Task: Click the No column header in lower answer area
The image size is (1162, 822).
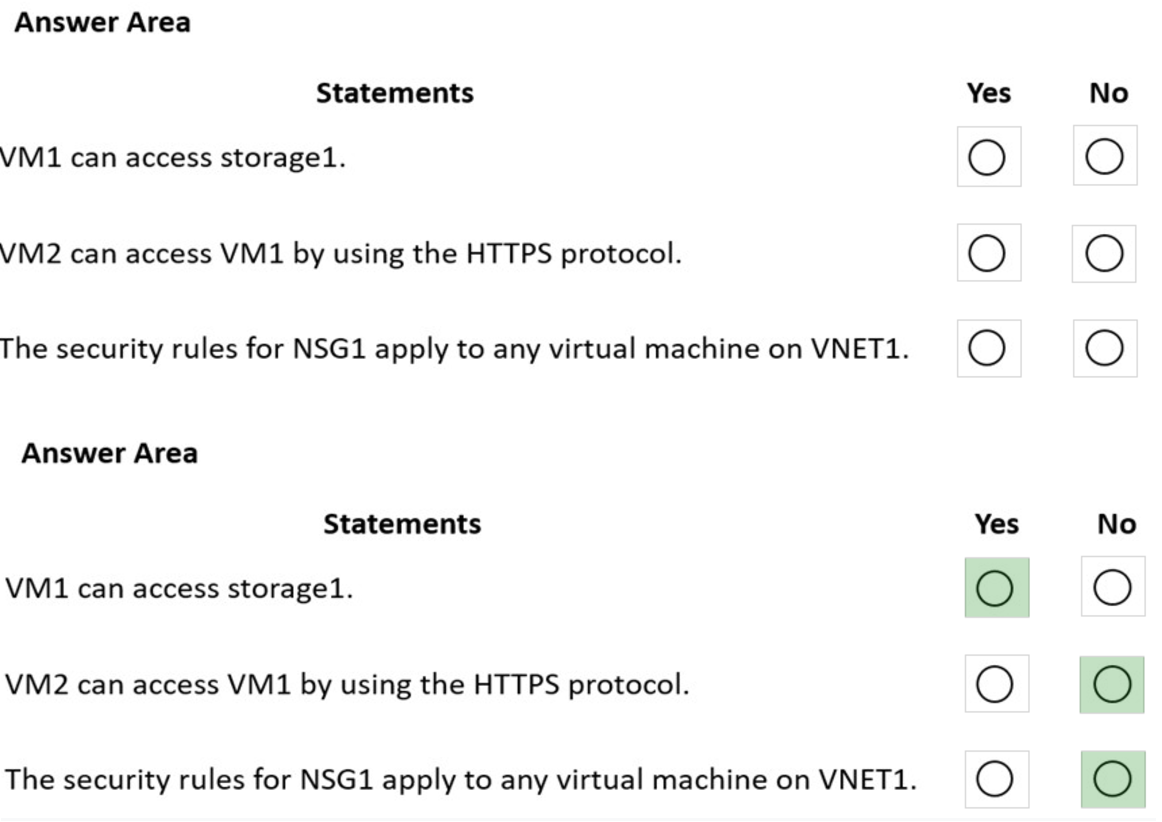Action: pos(1115,524)
